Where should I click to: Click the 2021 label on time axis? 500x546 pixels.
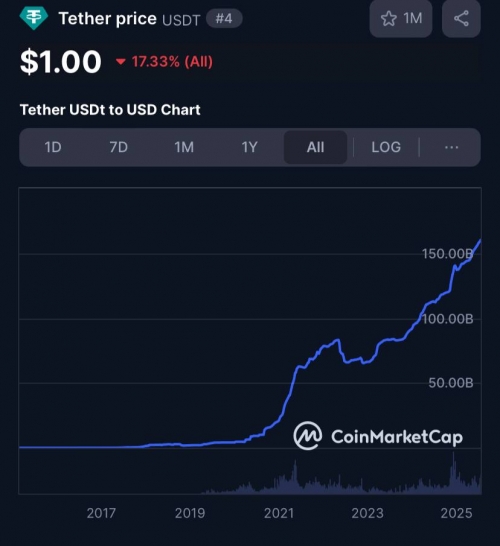click(279, 513)
